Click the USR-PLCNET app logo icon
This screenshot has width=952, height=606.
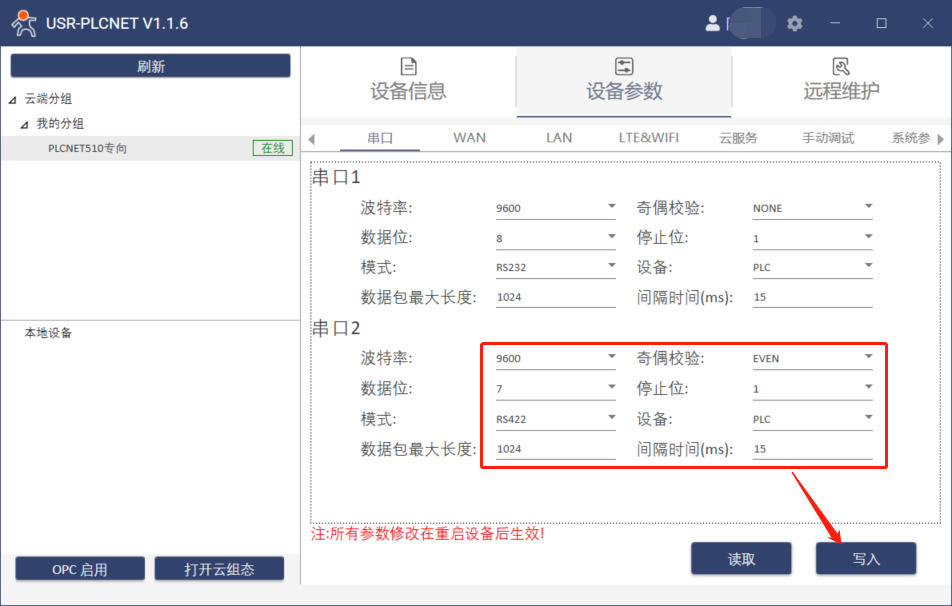[x=22, y=23]
